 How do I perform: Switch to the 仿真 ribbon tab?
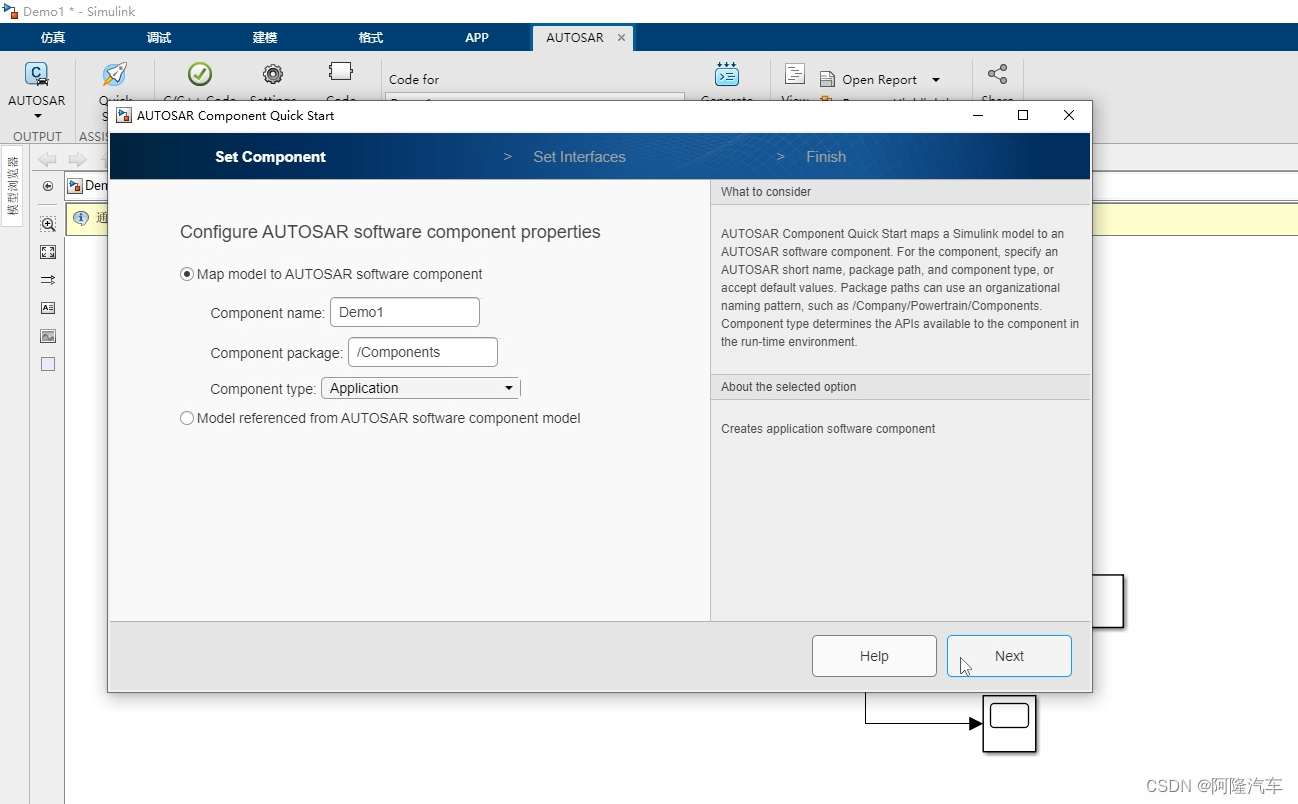click(52, 37)
